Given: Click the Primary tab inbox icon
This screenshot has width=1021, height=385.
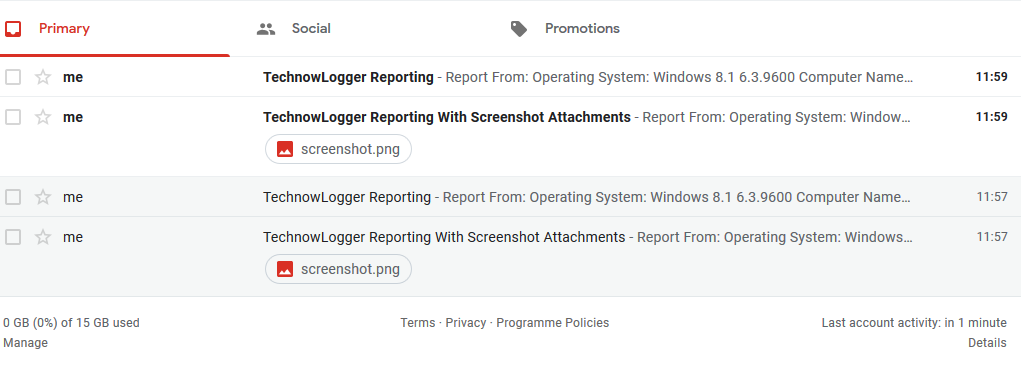Looking at the screenshot, I should [x=13, y=29].
